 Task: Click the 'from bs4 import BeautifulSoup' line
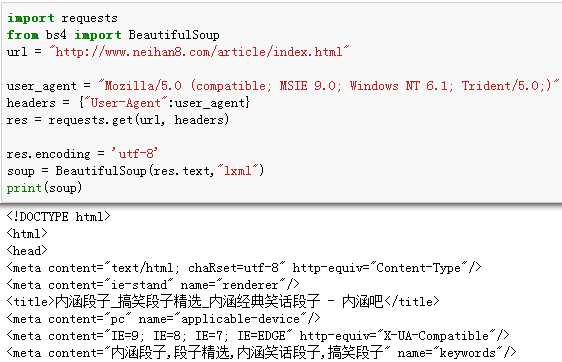(113, 35)
